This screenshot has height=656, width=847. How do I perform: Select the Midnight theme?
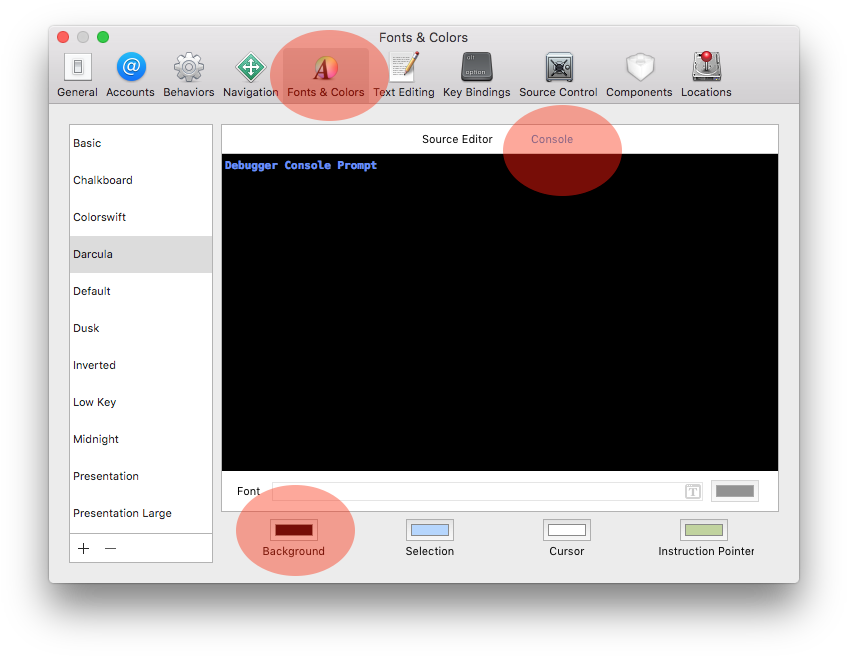point(140,439)
